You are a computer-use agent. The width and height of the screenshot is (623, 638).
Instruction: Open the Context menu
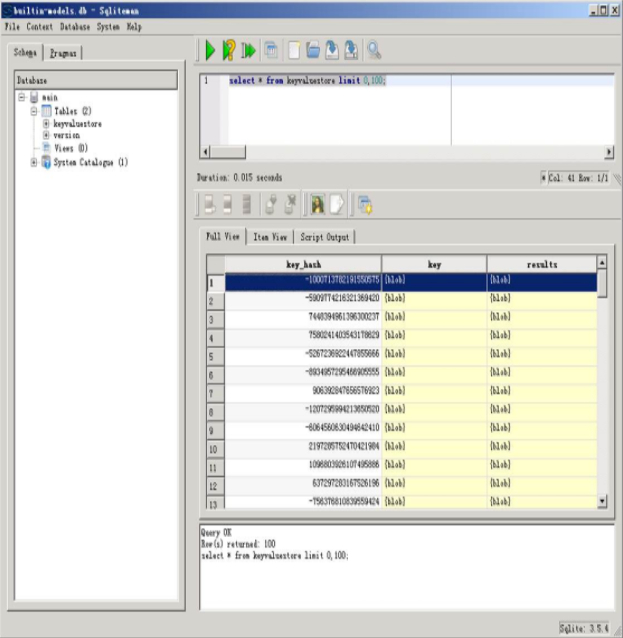click(39, 27)
